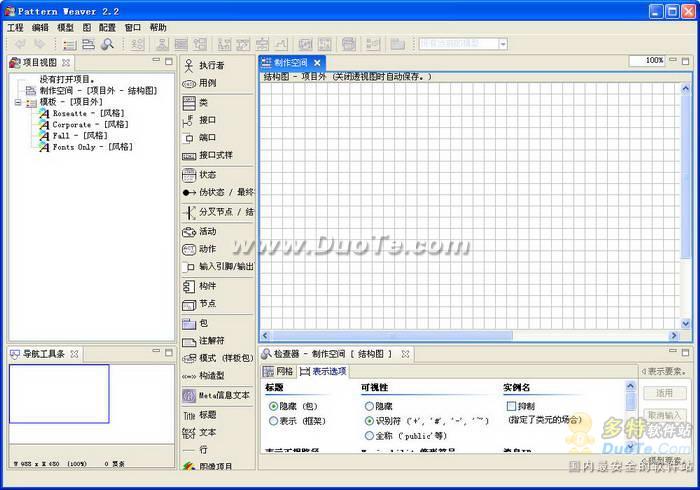Select the 动作 action tool

pyautogui.click(x=200, y=249)
